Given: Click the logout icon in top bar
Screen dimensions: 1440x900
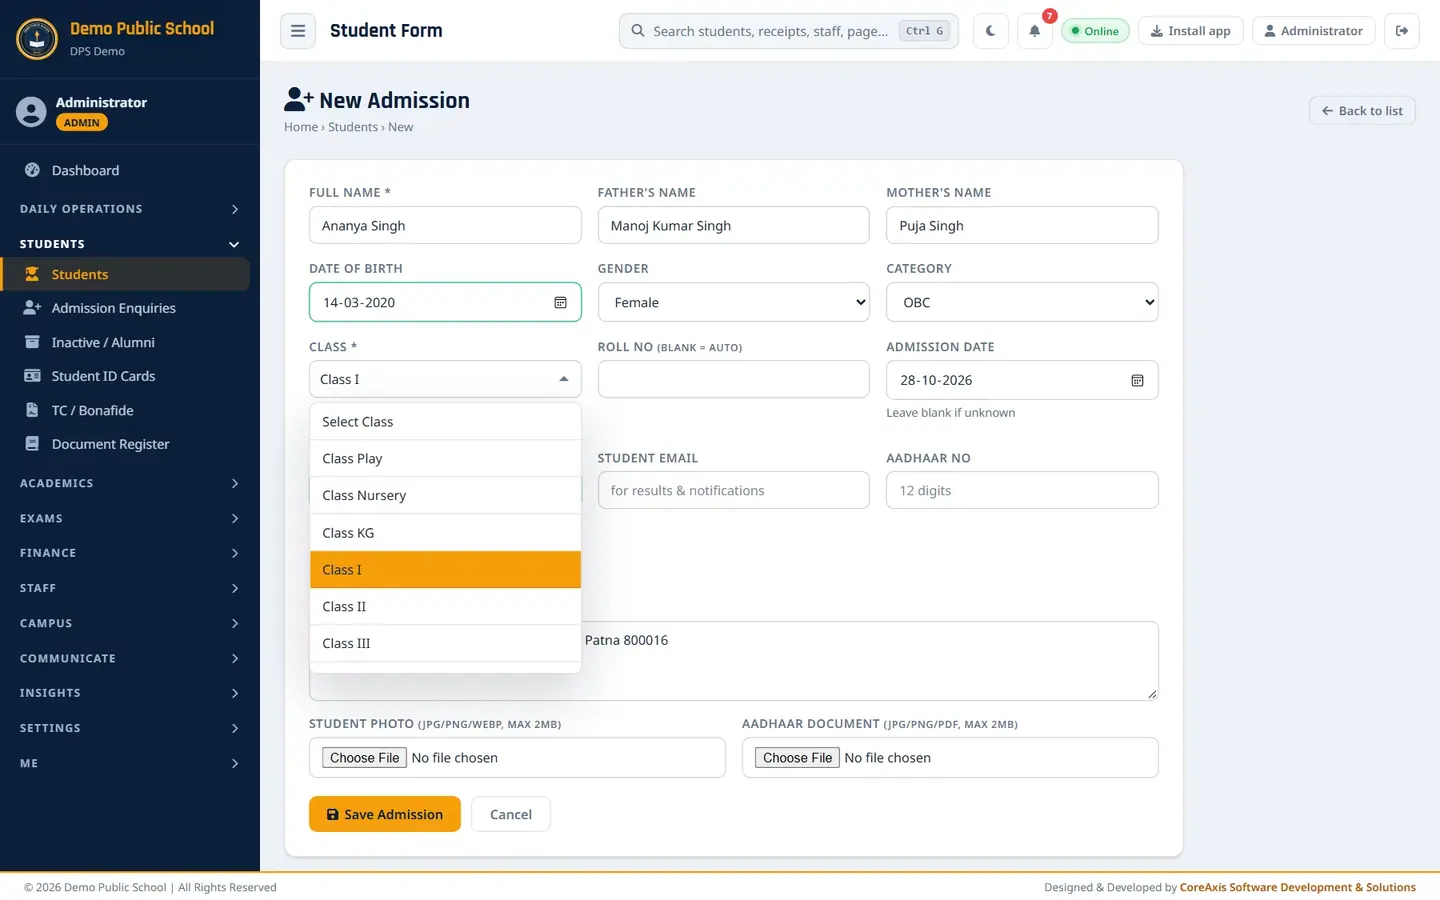Looking at the screenshot, I should pos(1402,31).
